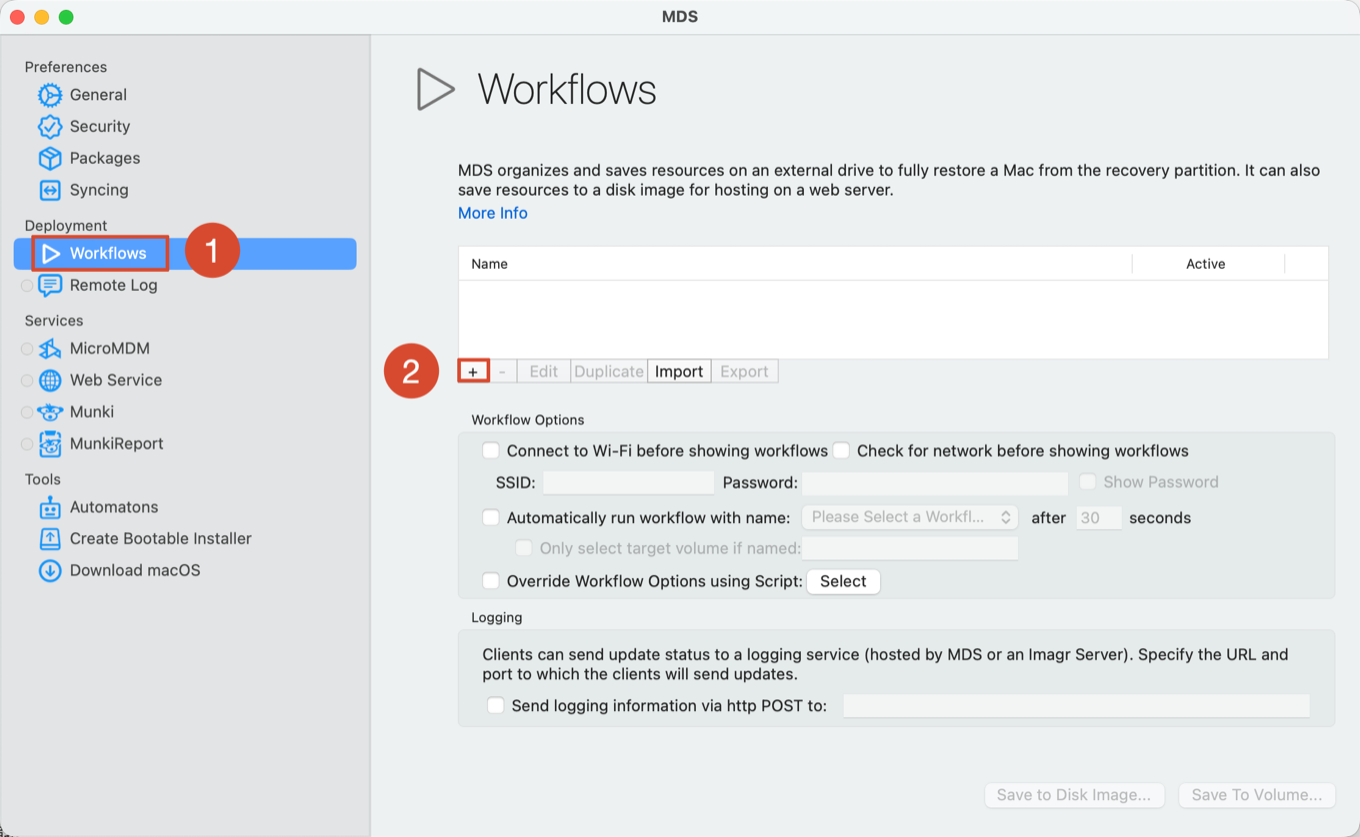Click the logging URL input field
The height and width of the screenshot is (837, 1360).
pyautogui.click(x=1076, y=706)
